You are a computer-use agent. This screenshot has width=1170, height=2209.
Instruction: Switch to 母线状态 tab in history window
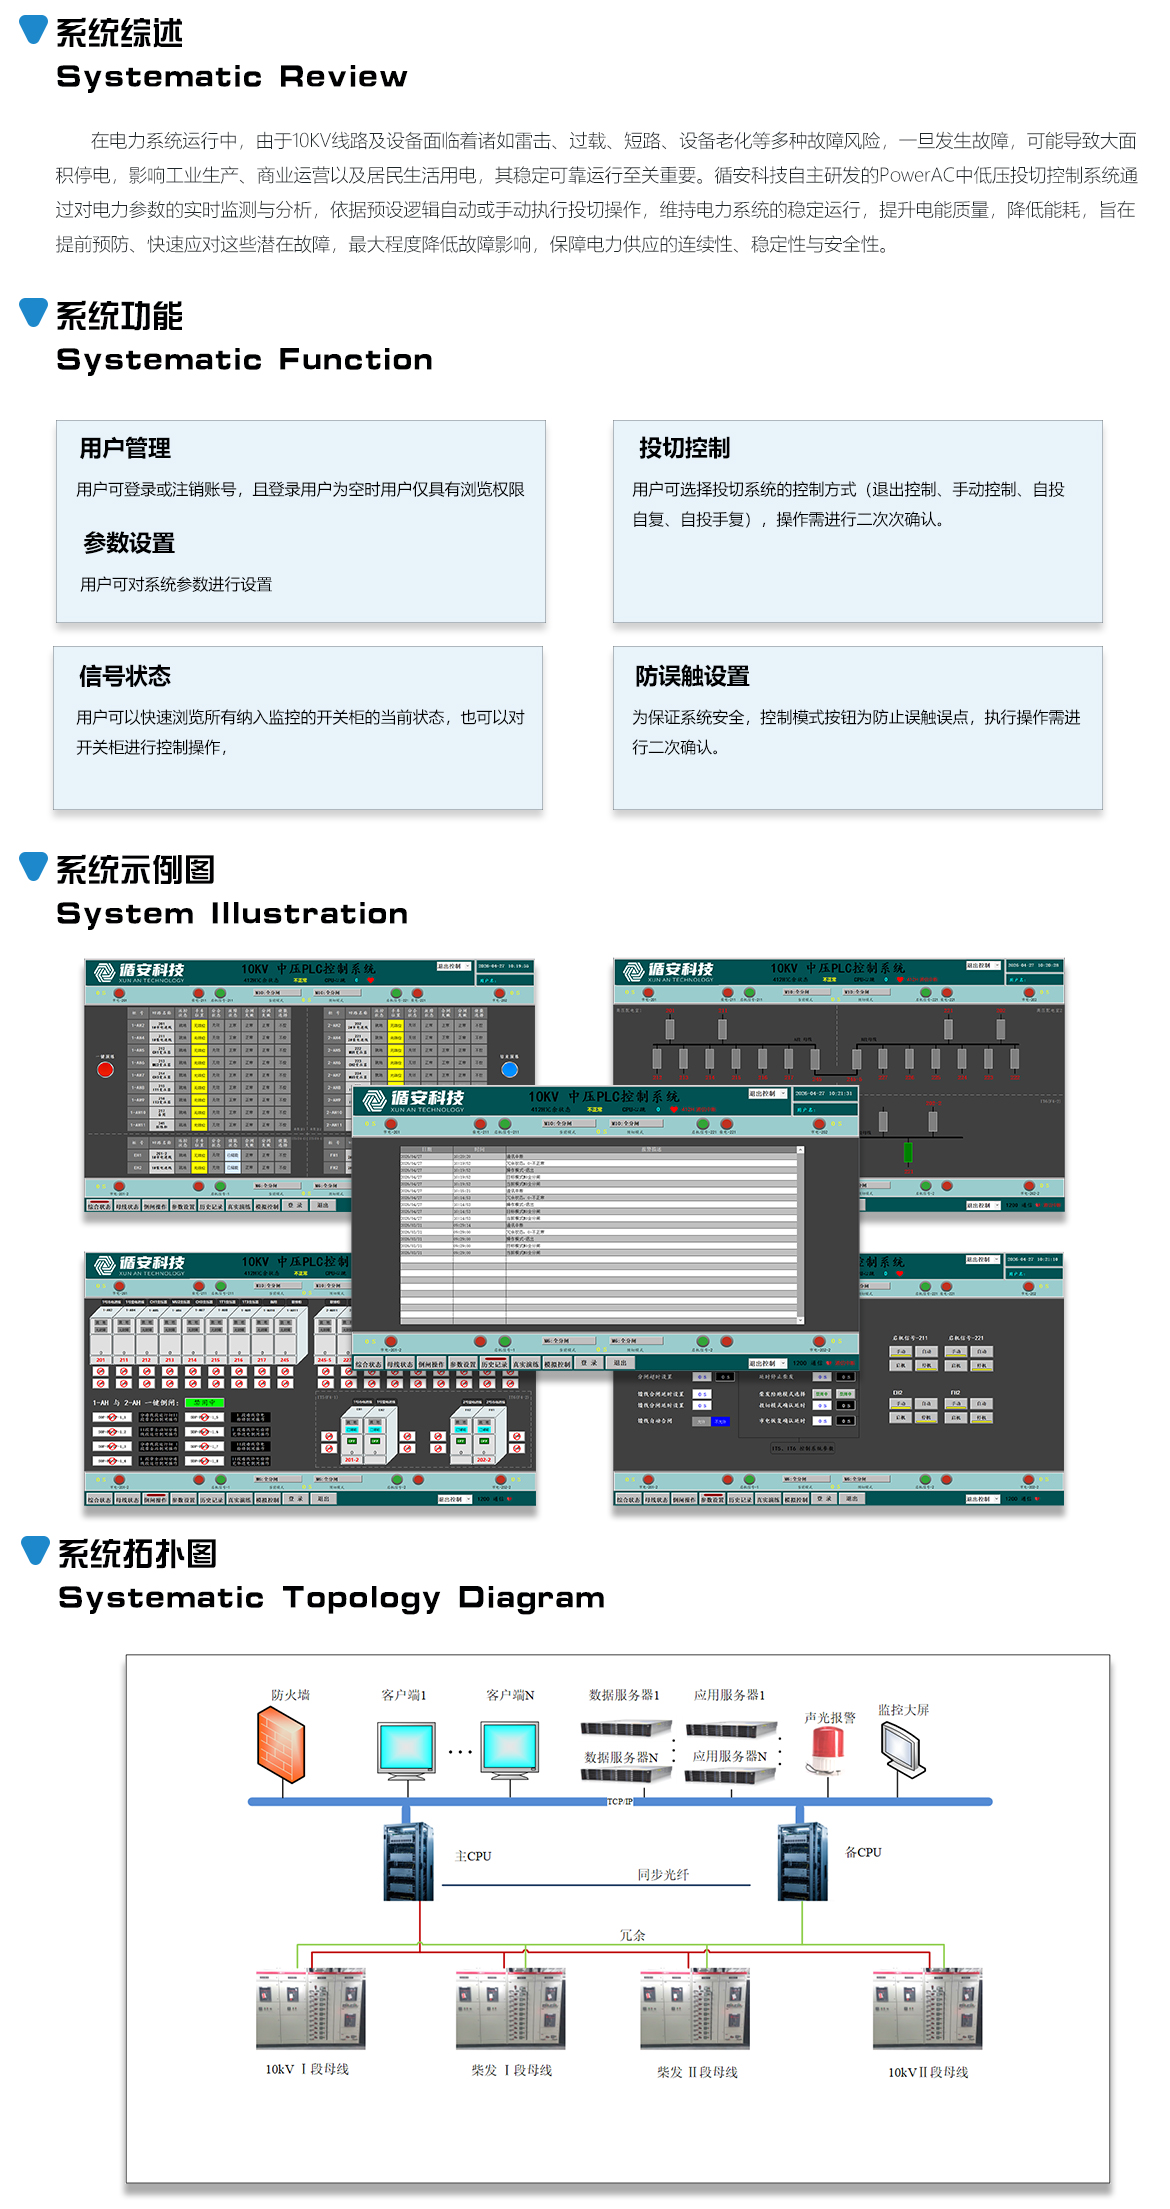pos(401,1364)
